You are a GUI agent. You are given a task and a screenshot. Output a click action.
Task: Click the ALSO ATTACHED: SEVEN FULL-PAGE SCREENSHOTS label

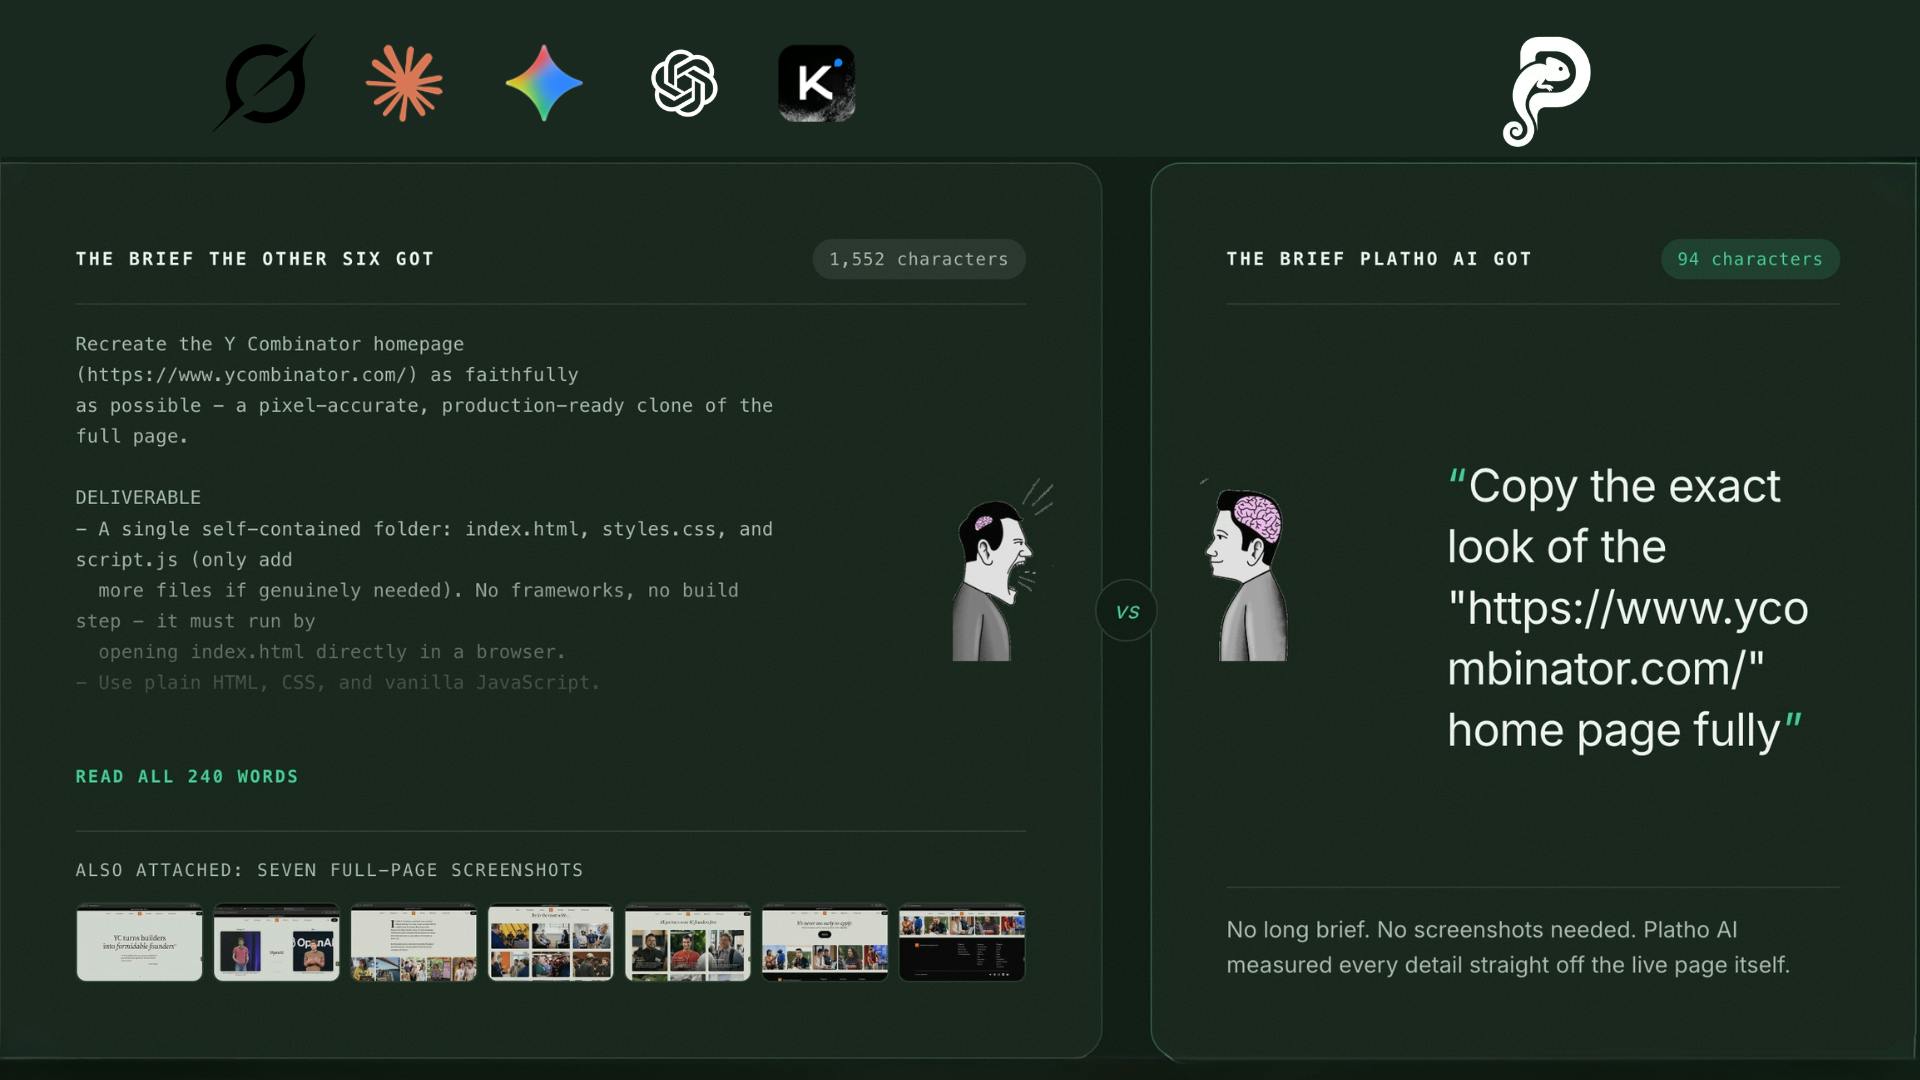click(x=329, y=870)
